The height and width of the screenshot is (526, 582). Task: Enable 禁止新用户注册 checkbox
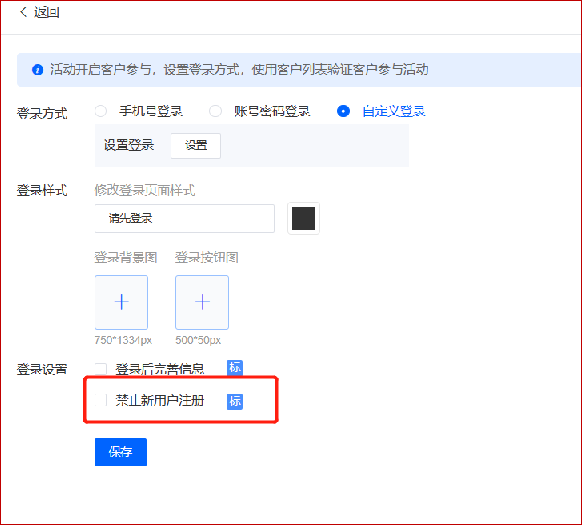101,400
